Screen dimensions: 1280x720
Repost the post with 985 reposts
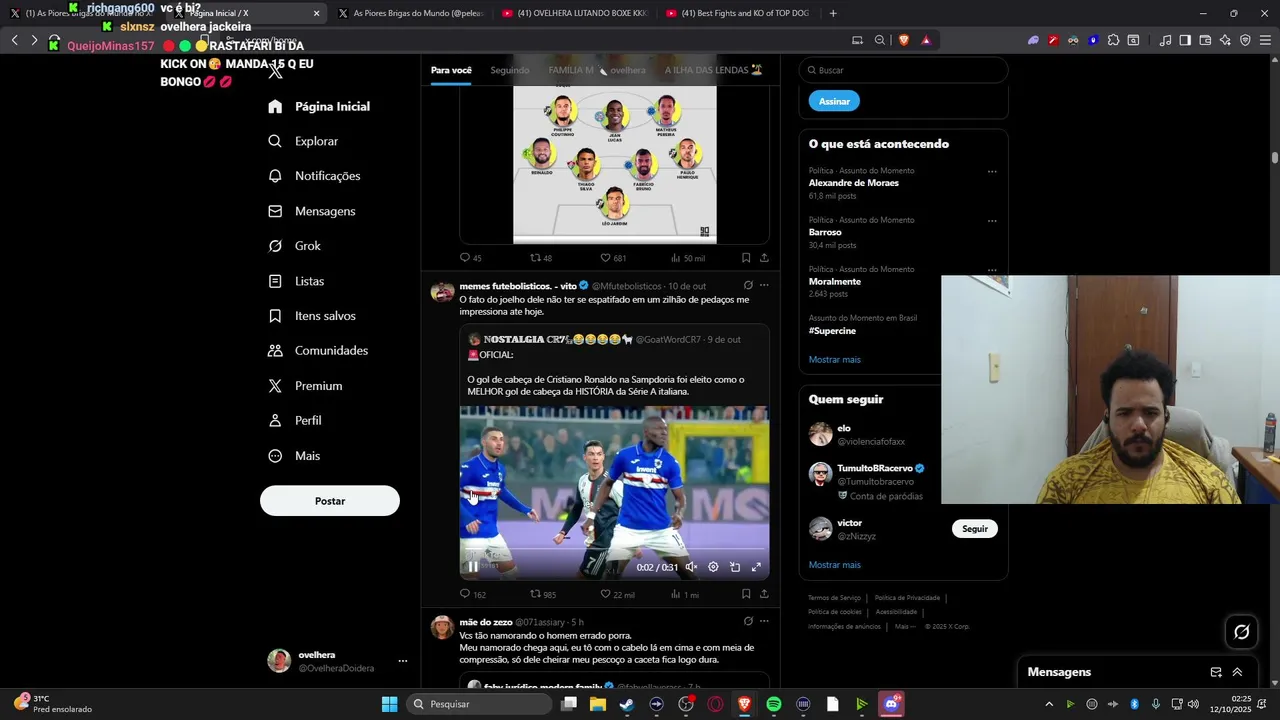coord(542,594)
